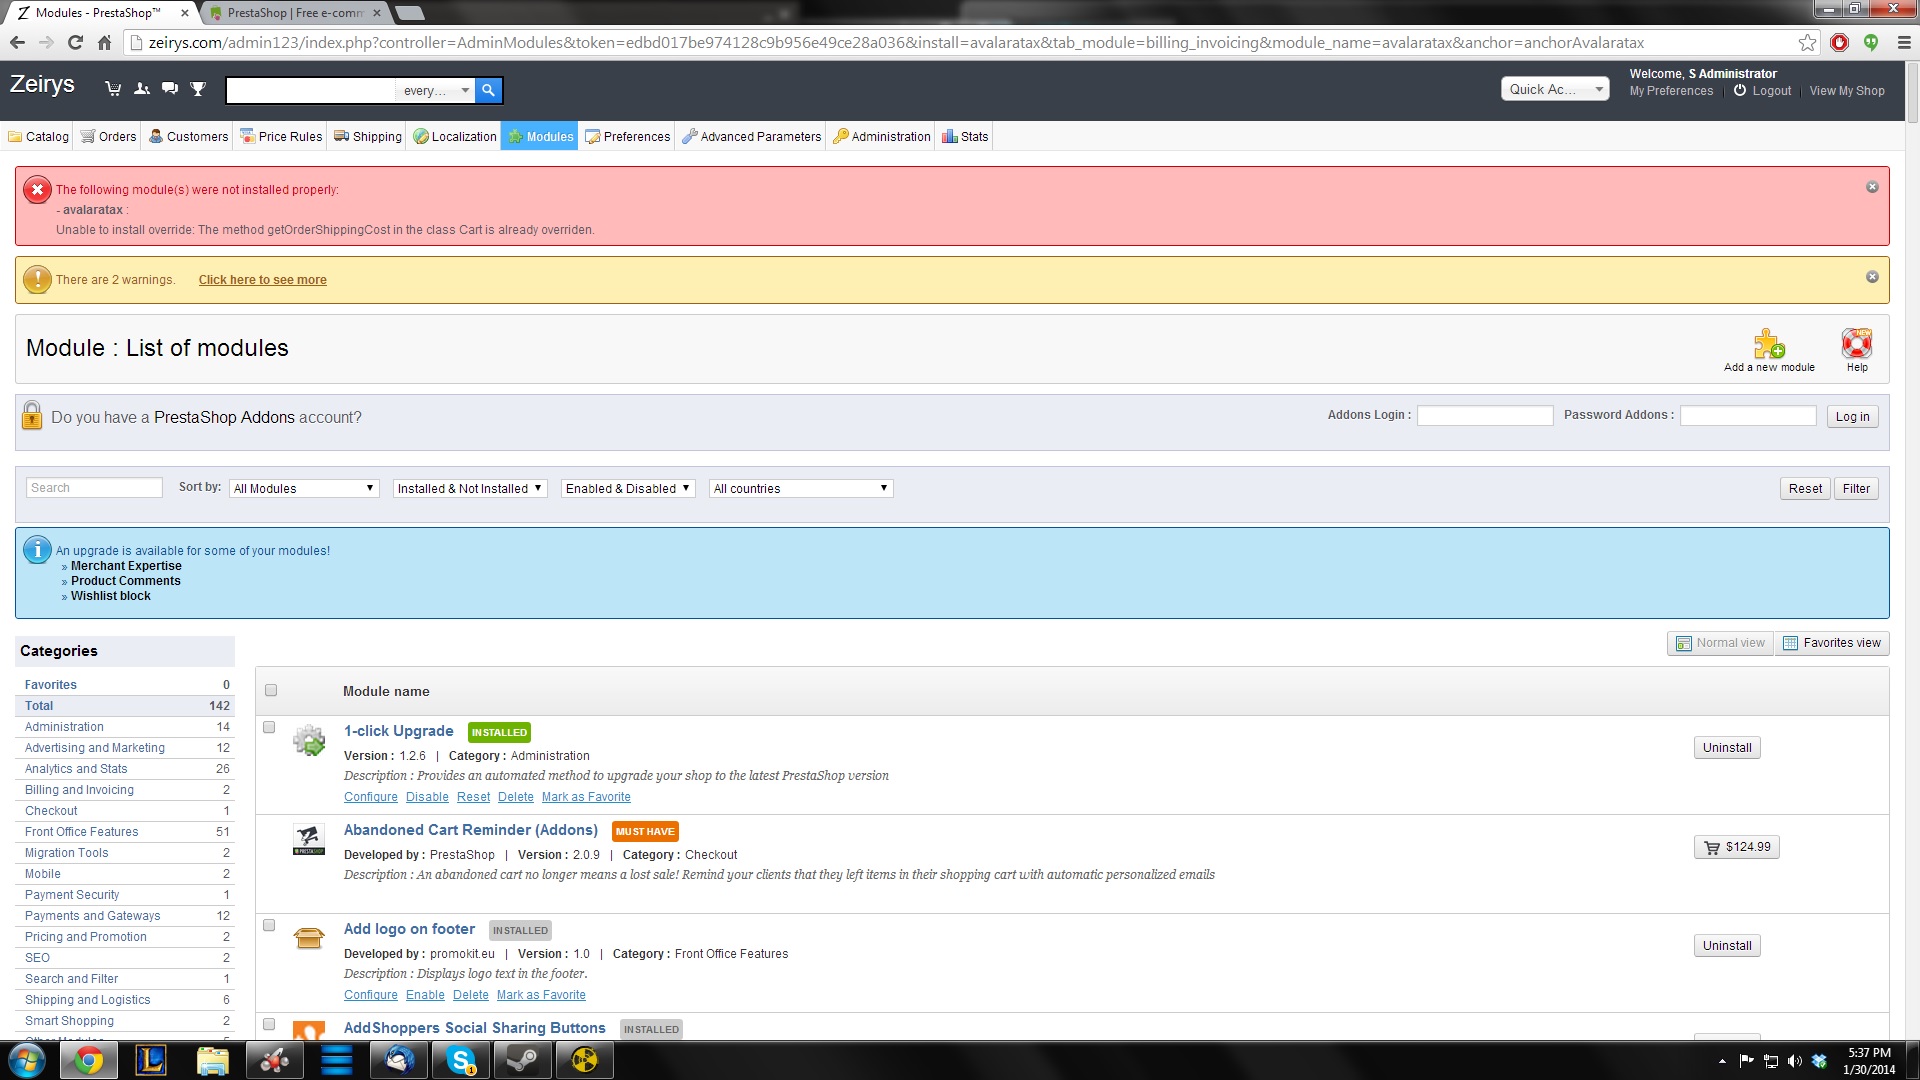Close the yellow warnings banner

tap(1872, 277)
